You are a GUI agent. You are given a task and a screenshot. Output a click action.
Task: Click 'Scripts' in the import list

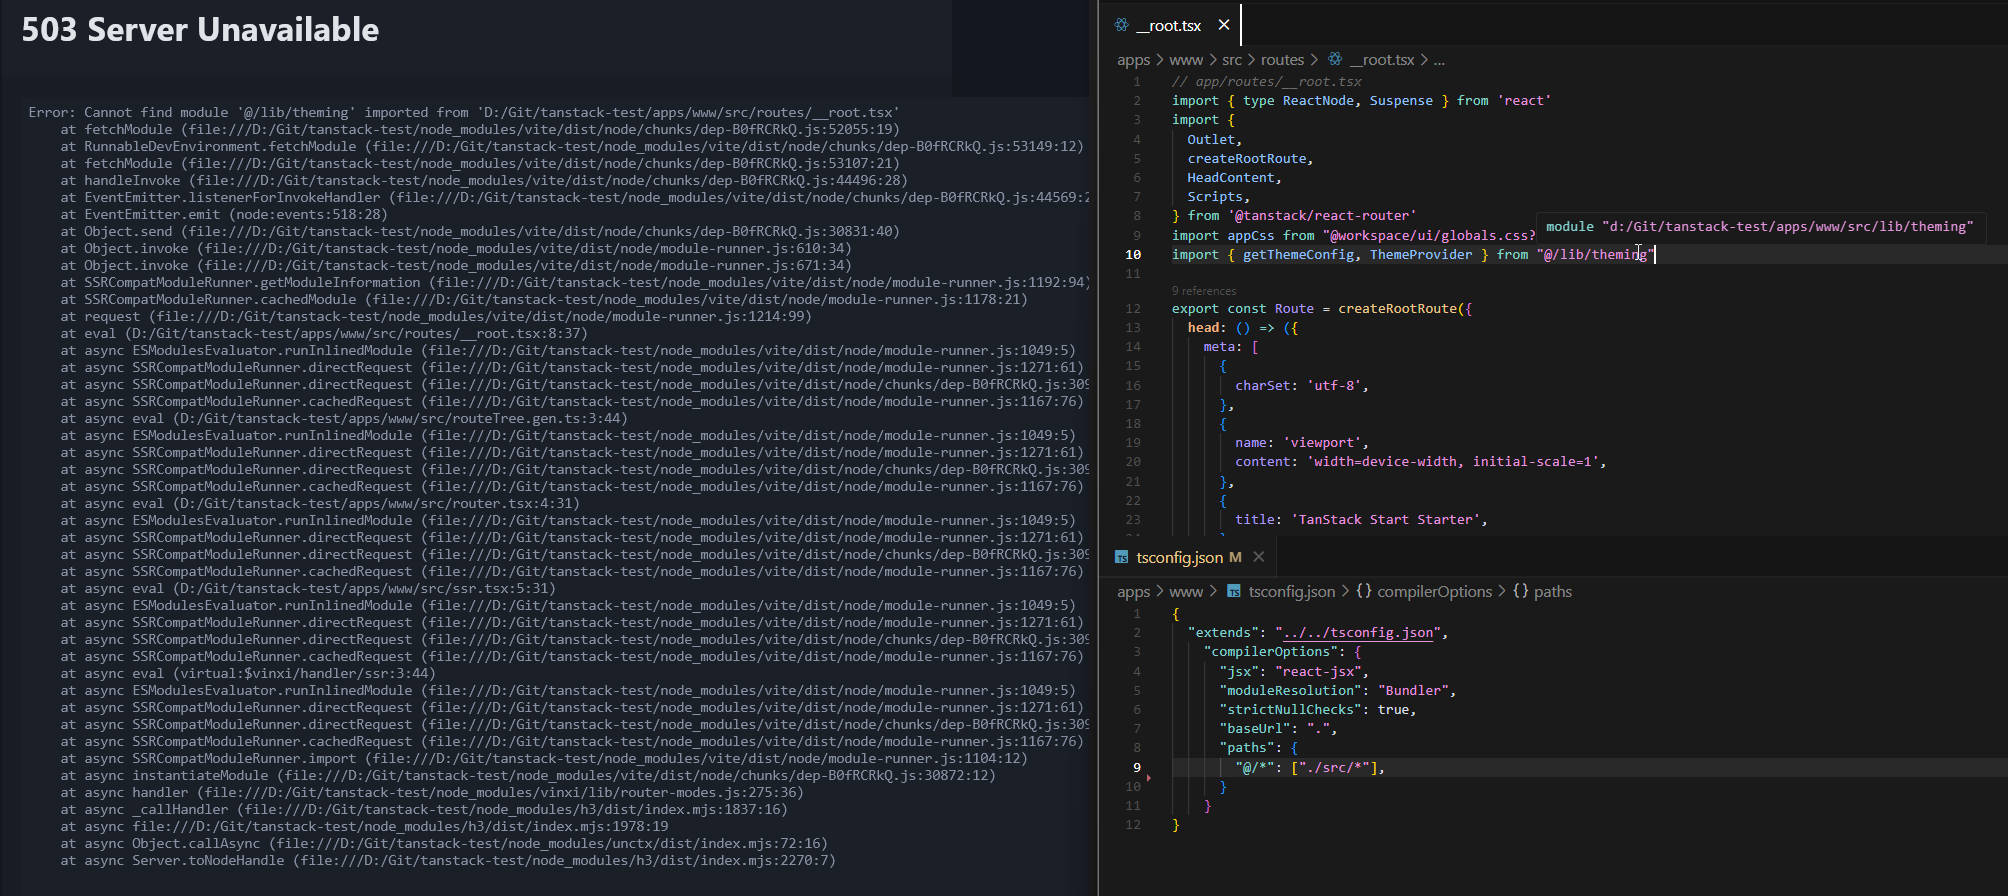(x=1215, y=197)
